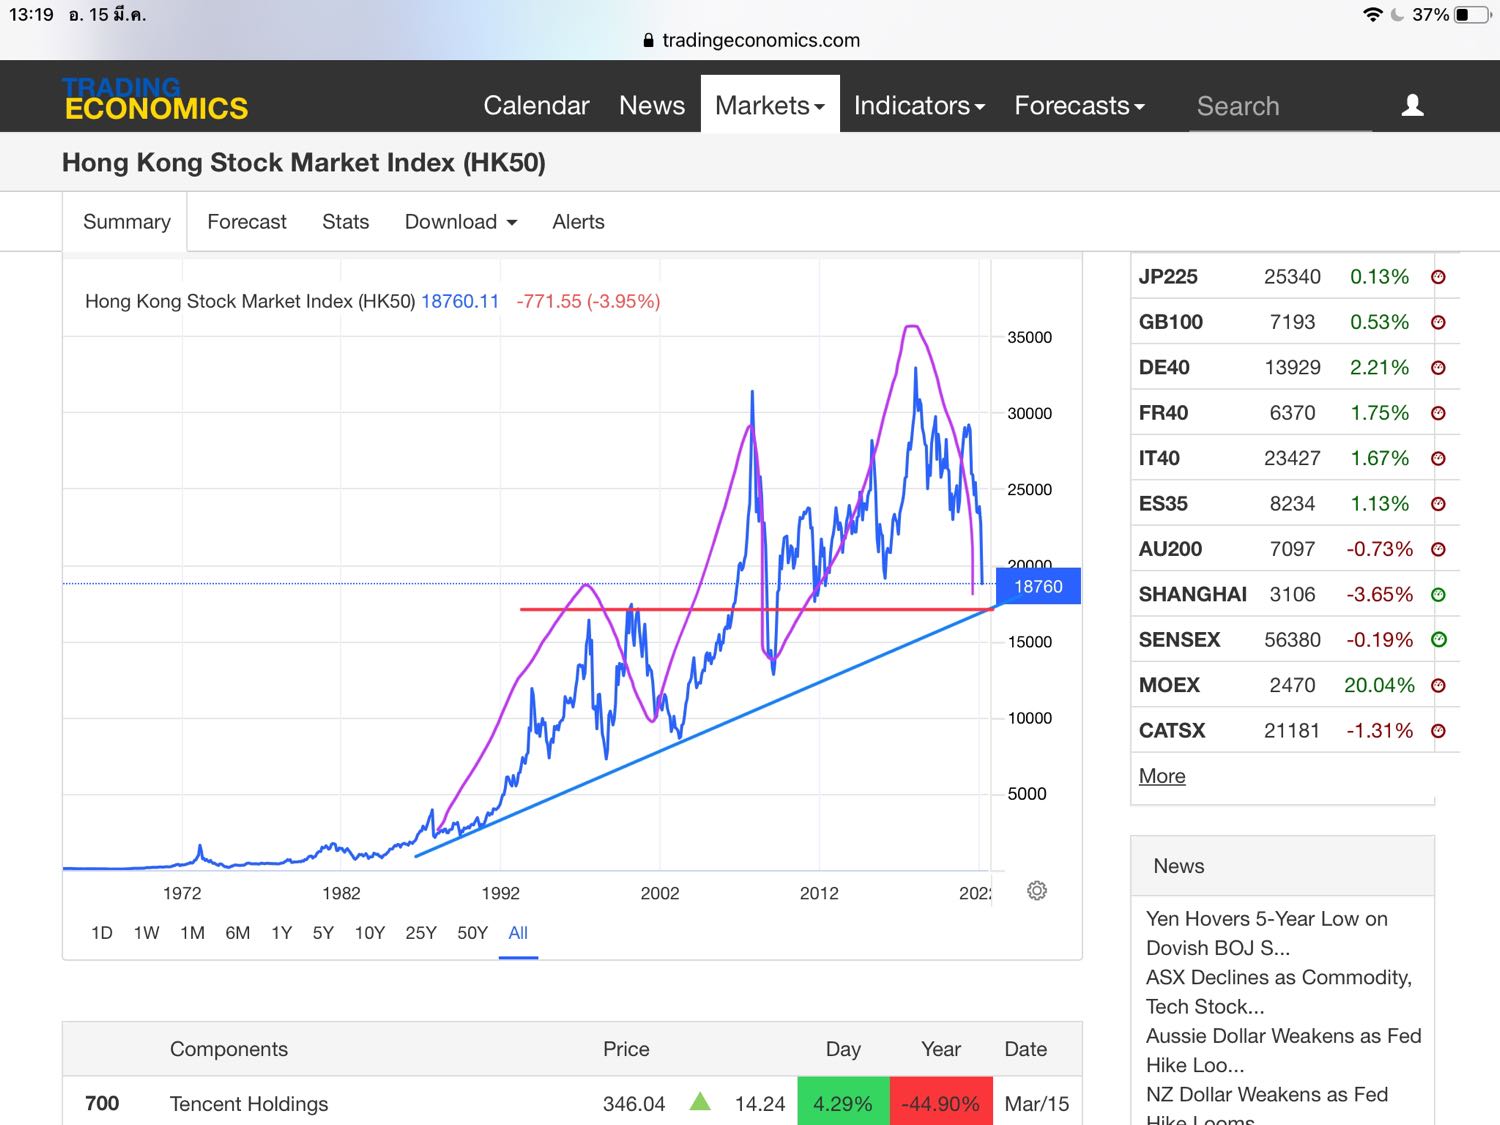
Task: Select the 1M chart range
Action: point(193,933)
